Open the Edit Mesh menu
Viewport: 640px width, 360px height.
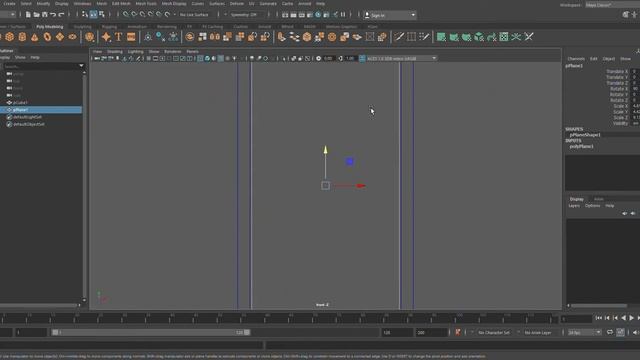point(121,4)
